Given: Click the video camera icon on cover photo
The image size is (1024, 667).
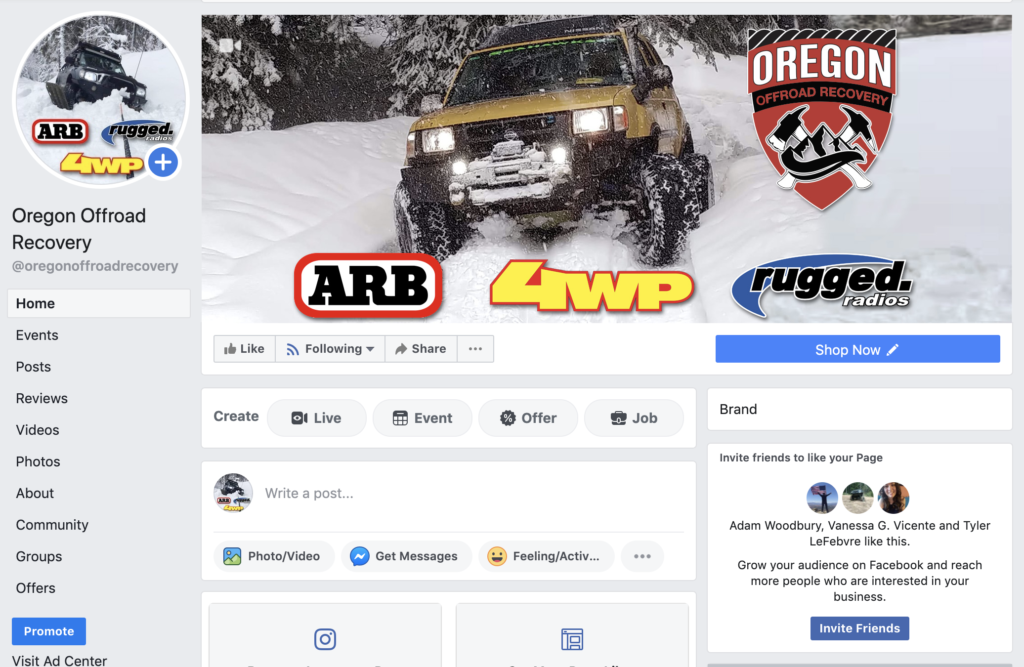Looking at the screenshot, I should point(229,45).
